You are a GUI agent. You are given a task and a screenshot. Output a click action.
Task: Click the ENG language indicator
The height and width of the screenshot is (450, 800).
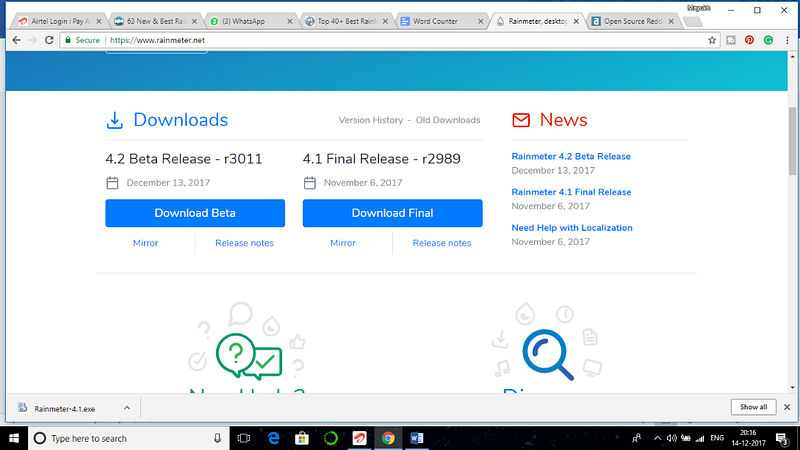(717, 438)
